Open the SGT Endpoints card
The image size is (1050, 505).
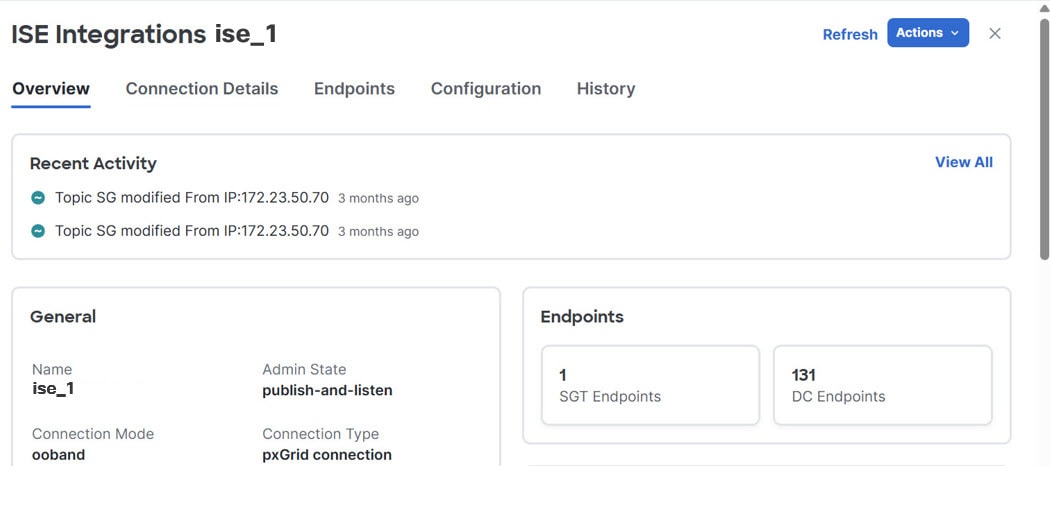[650, 385]
